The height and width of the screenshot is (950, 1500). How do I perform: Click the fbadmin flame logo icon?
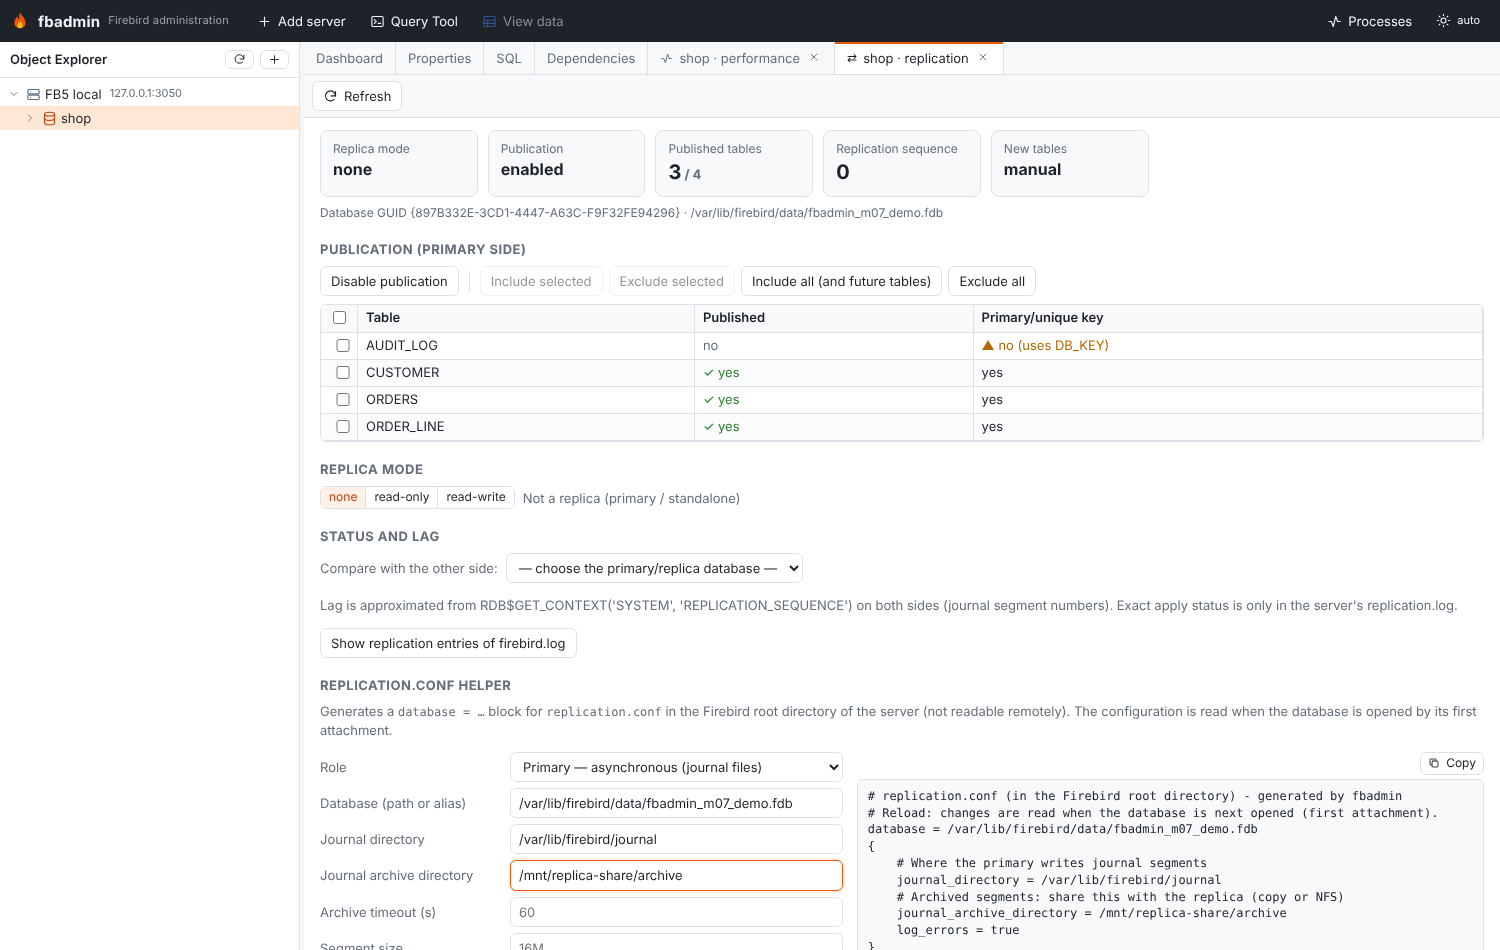(x=20, y=21)
